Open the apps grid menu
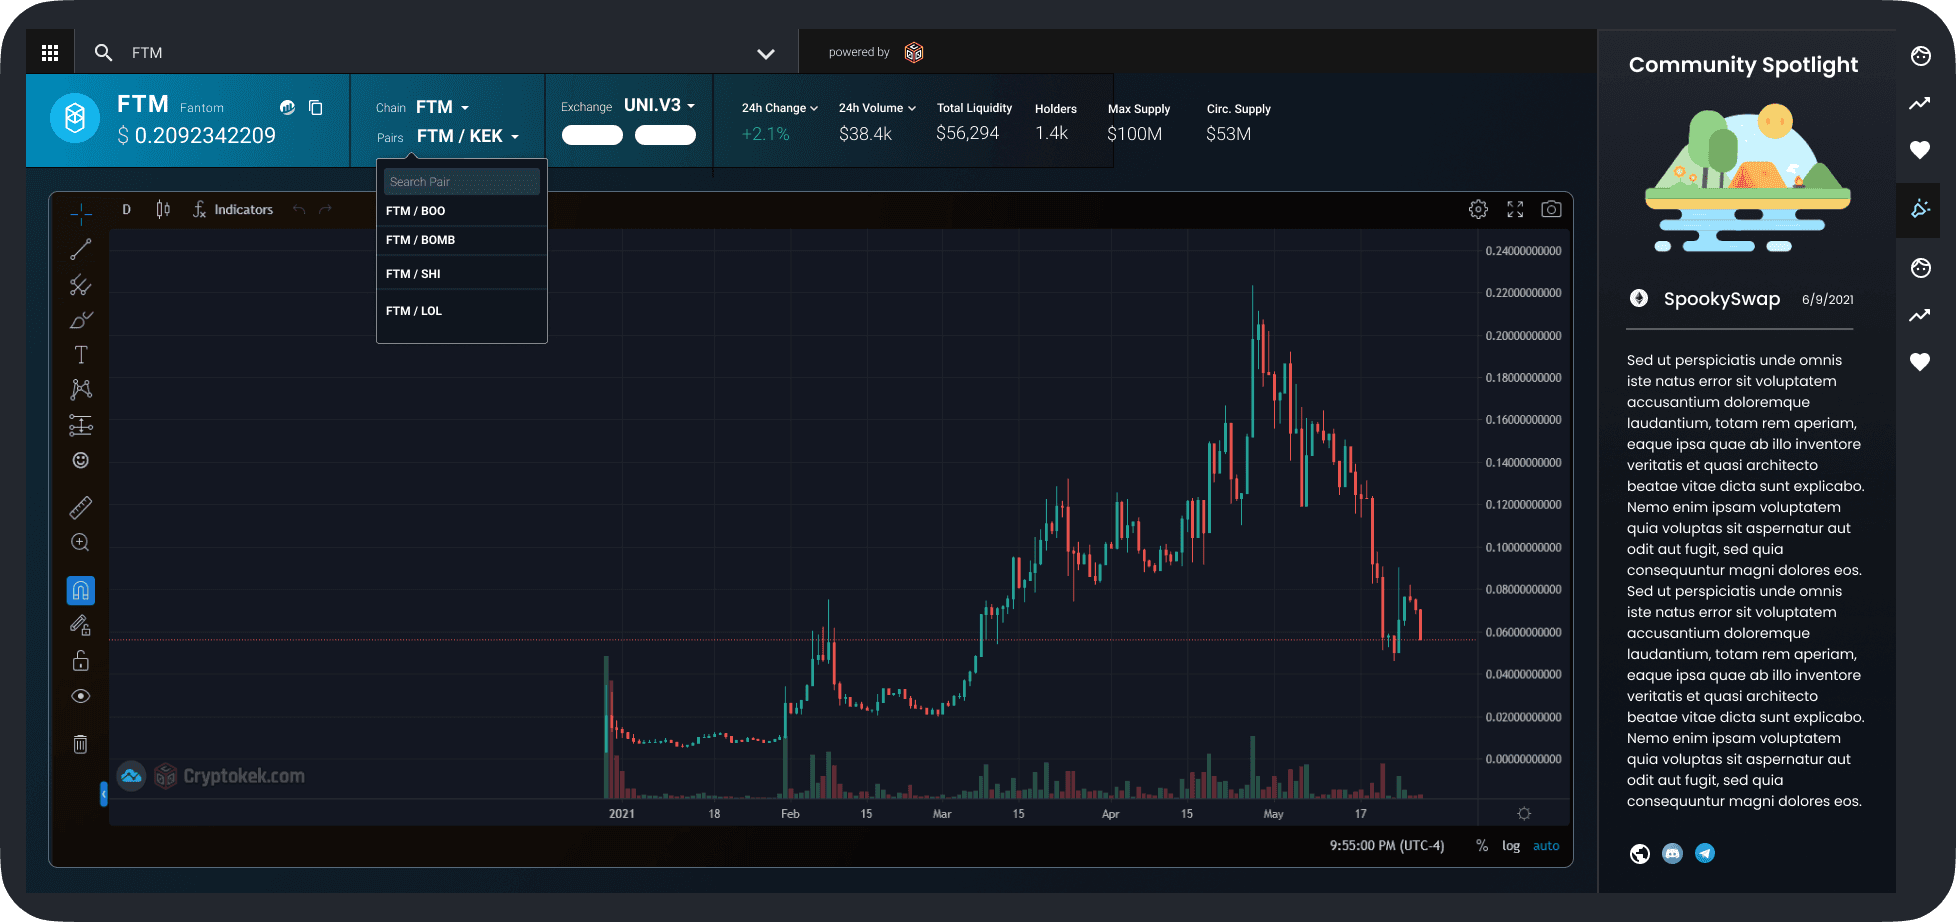This screenshot has width=1956, height=922. [50, 52]
